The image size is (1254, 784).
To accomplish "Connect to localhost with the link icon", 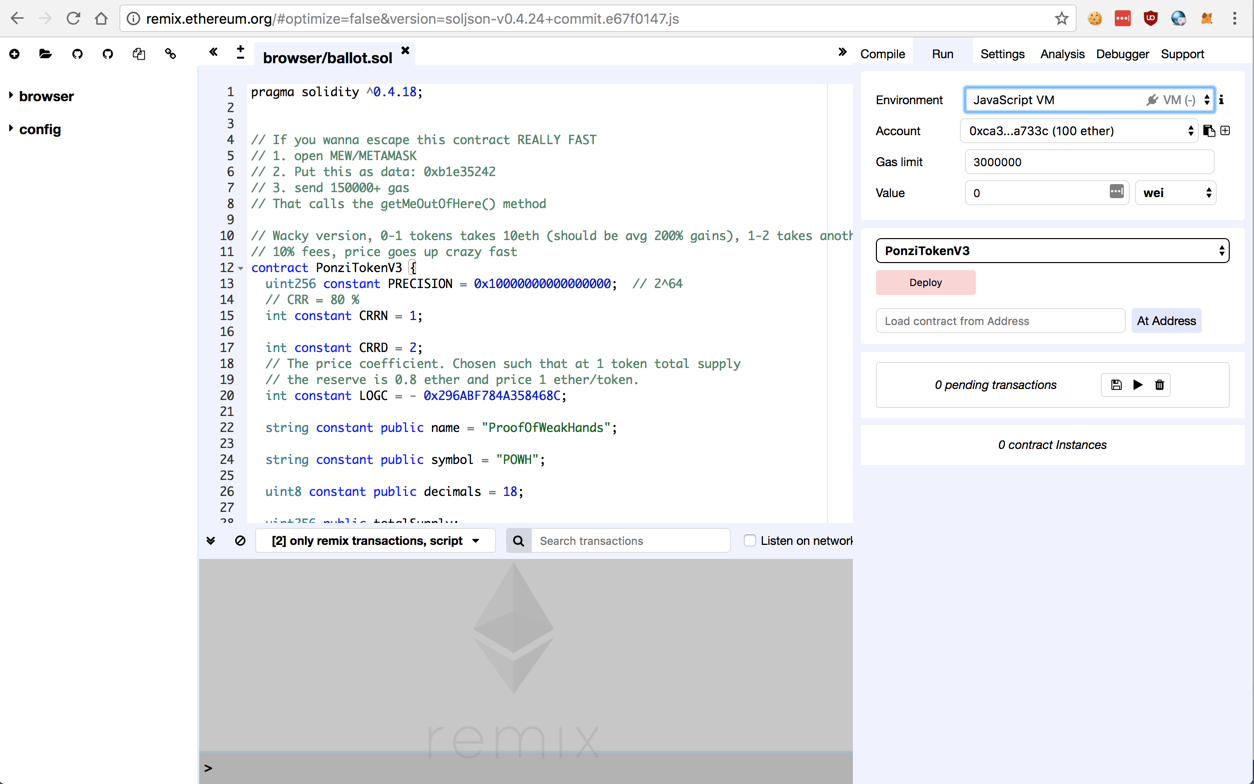I will (170, 54).
